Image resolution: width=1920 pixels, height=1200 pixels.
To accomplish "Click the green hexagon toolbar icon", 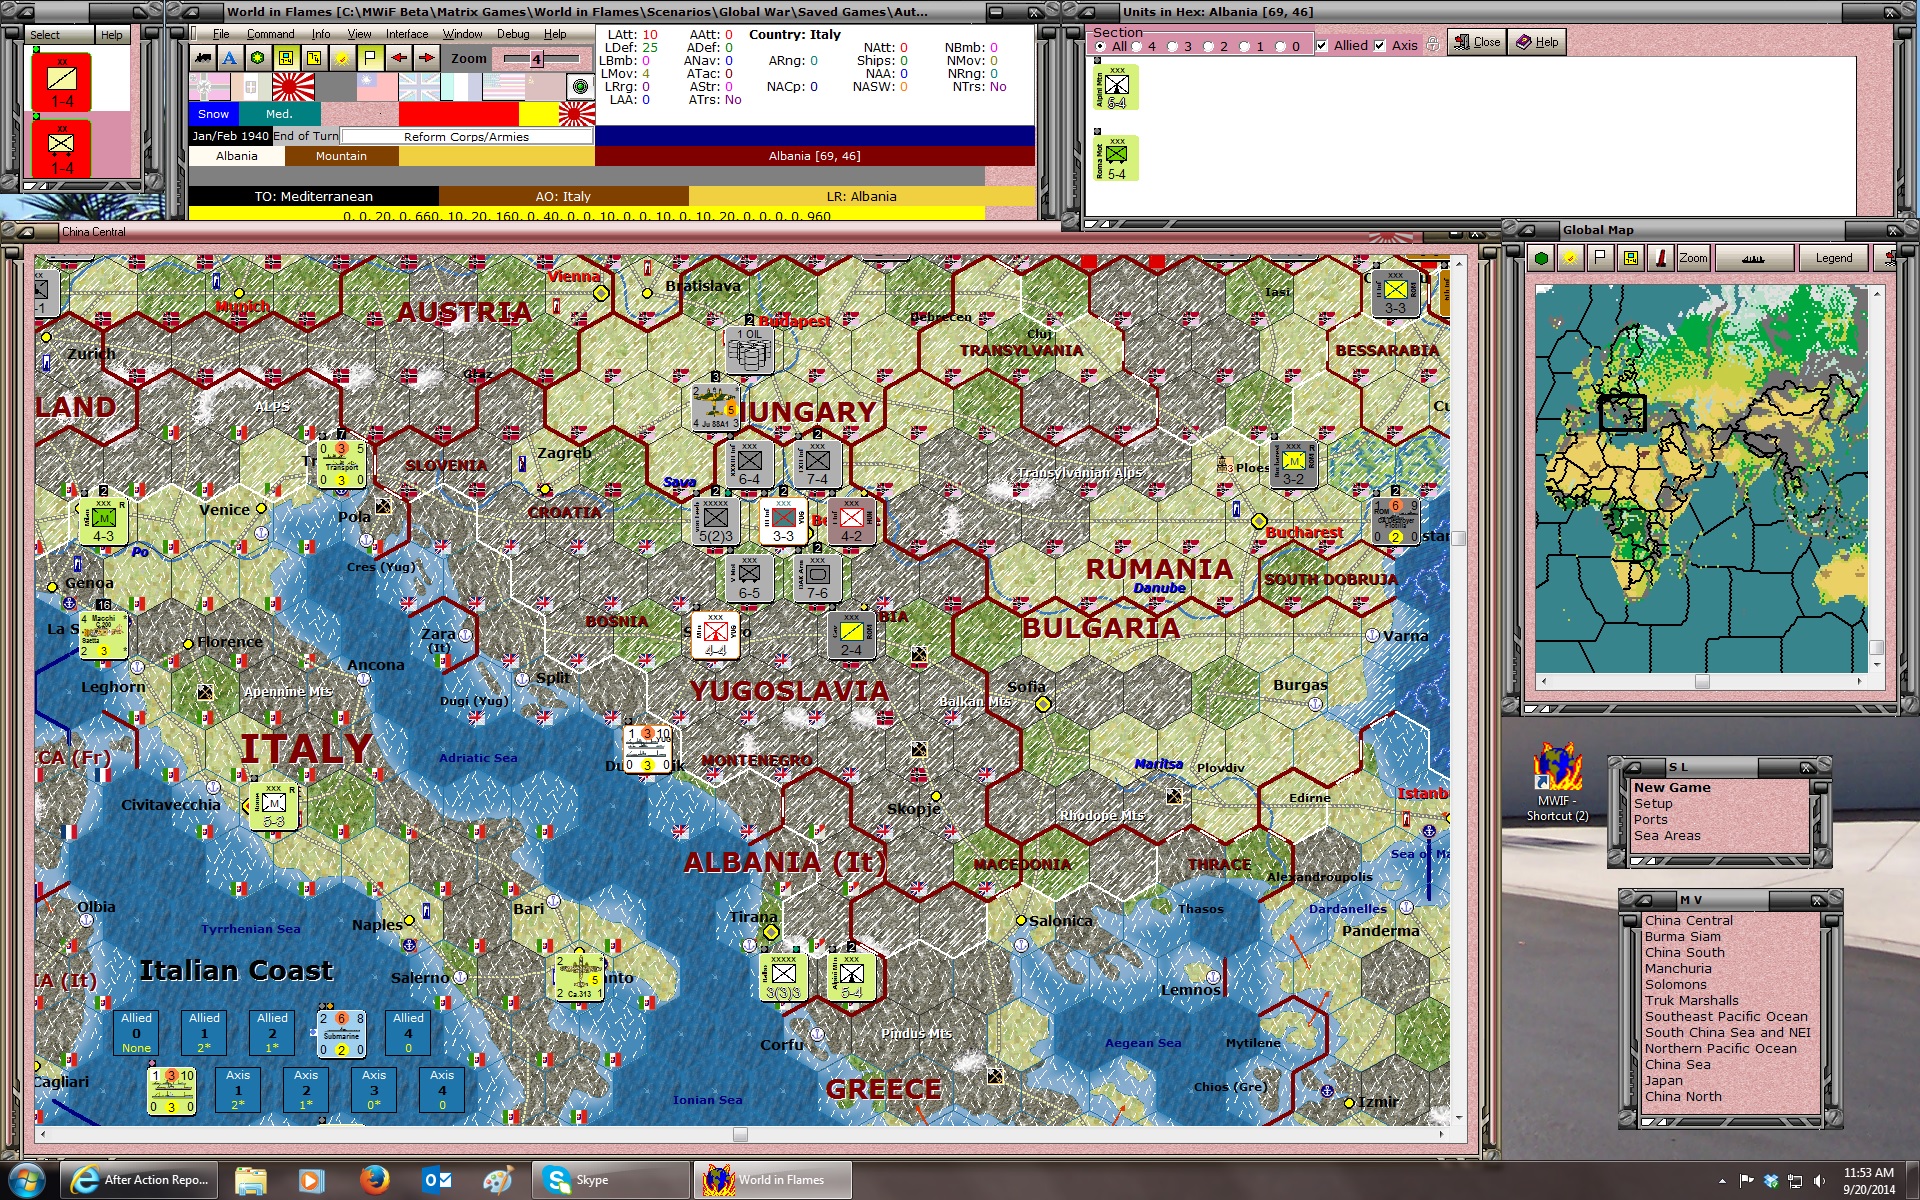I will 258,58.
